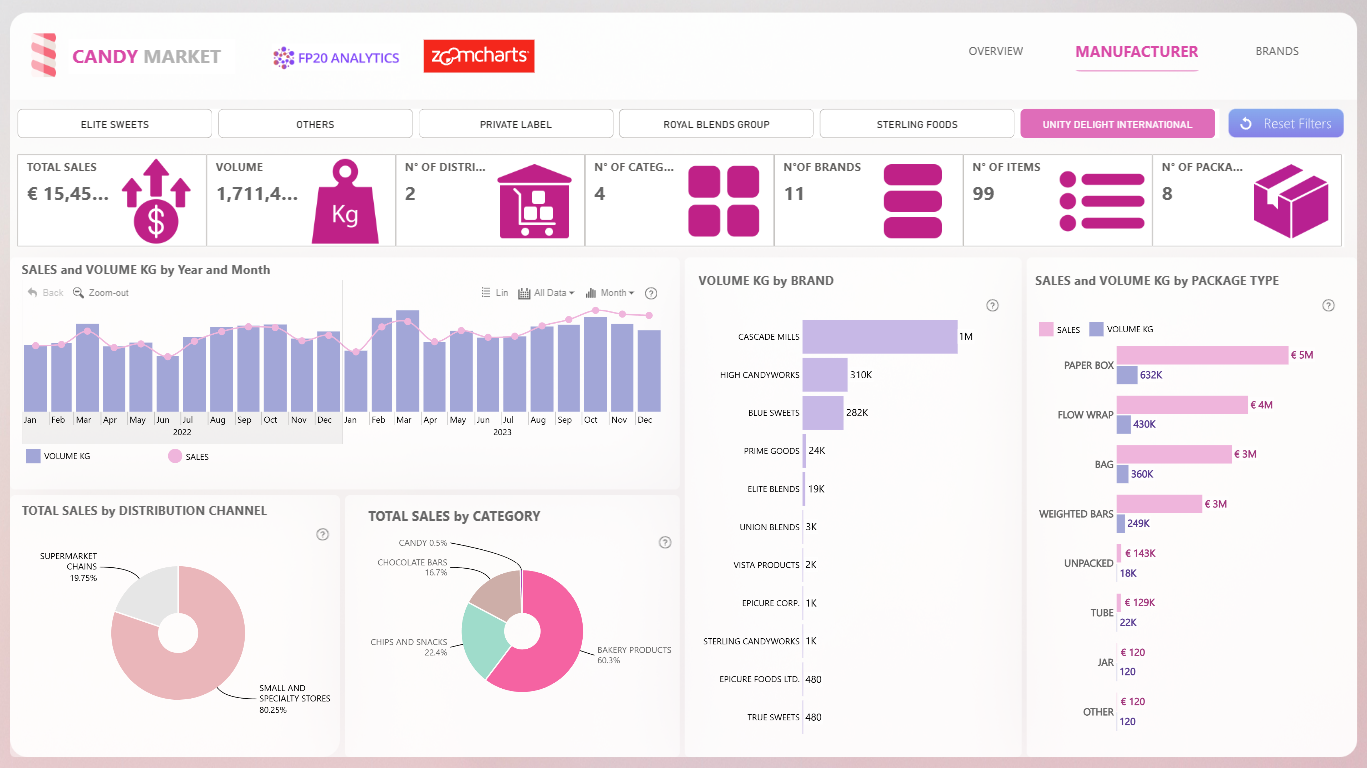Go to the Brands page
This screenshot has width=1367, height=768.
(1277, 51)
